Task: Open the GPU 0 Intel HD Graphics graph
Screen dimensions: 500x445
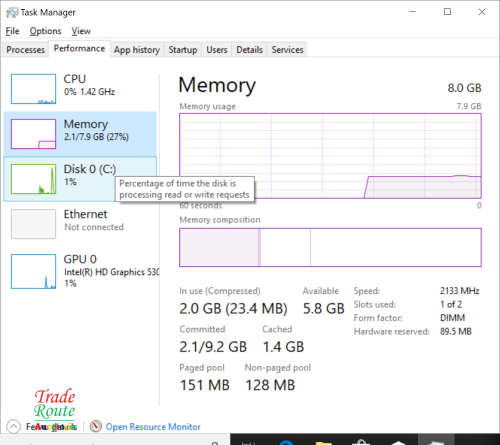Action: [80, 271]
